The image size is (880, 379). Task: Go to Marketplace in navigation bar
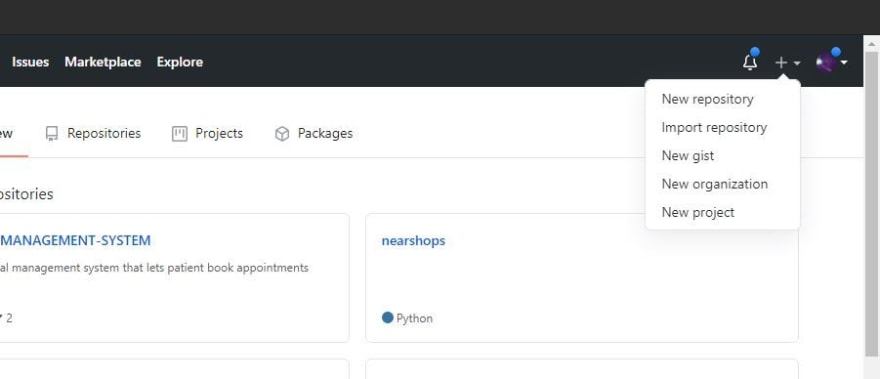(103, 62)
